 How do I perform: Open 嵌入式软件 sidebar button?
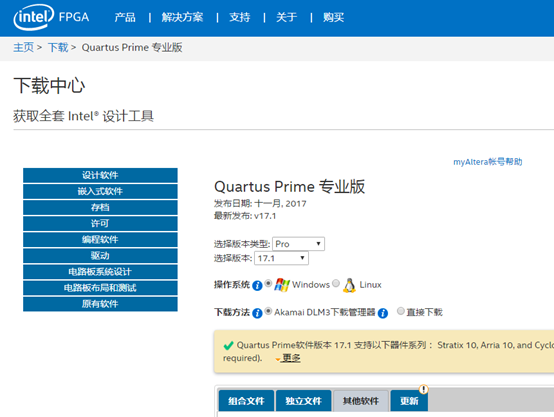coord(100,191)
